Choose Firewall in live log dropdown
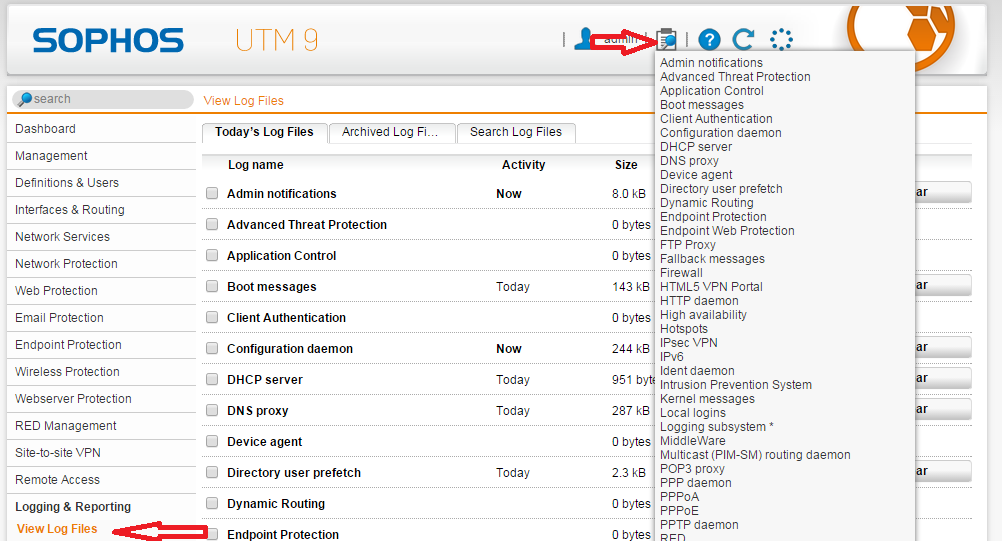Viewport: 1002px width, 541px height. point(681,273)
